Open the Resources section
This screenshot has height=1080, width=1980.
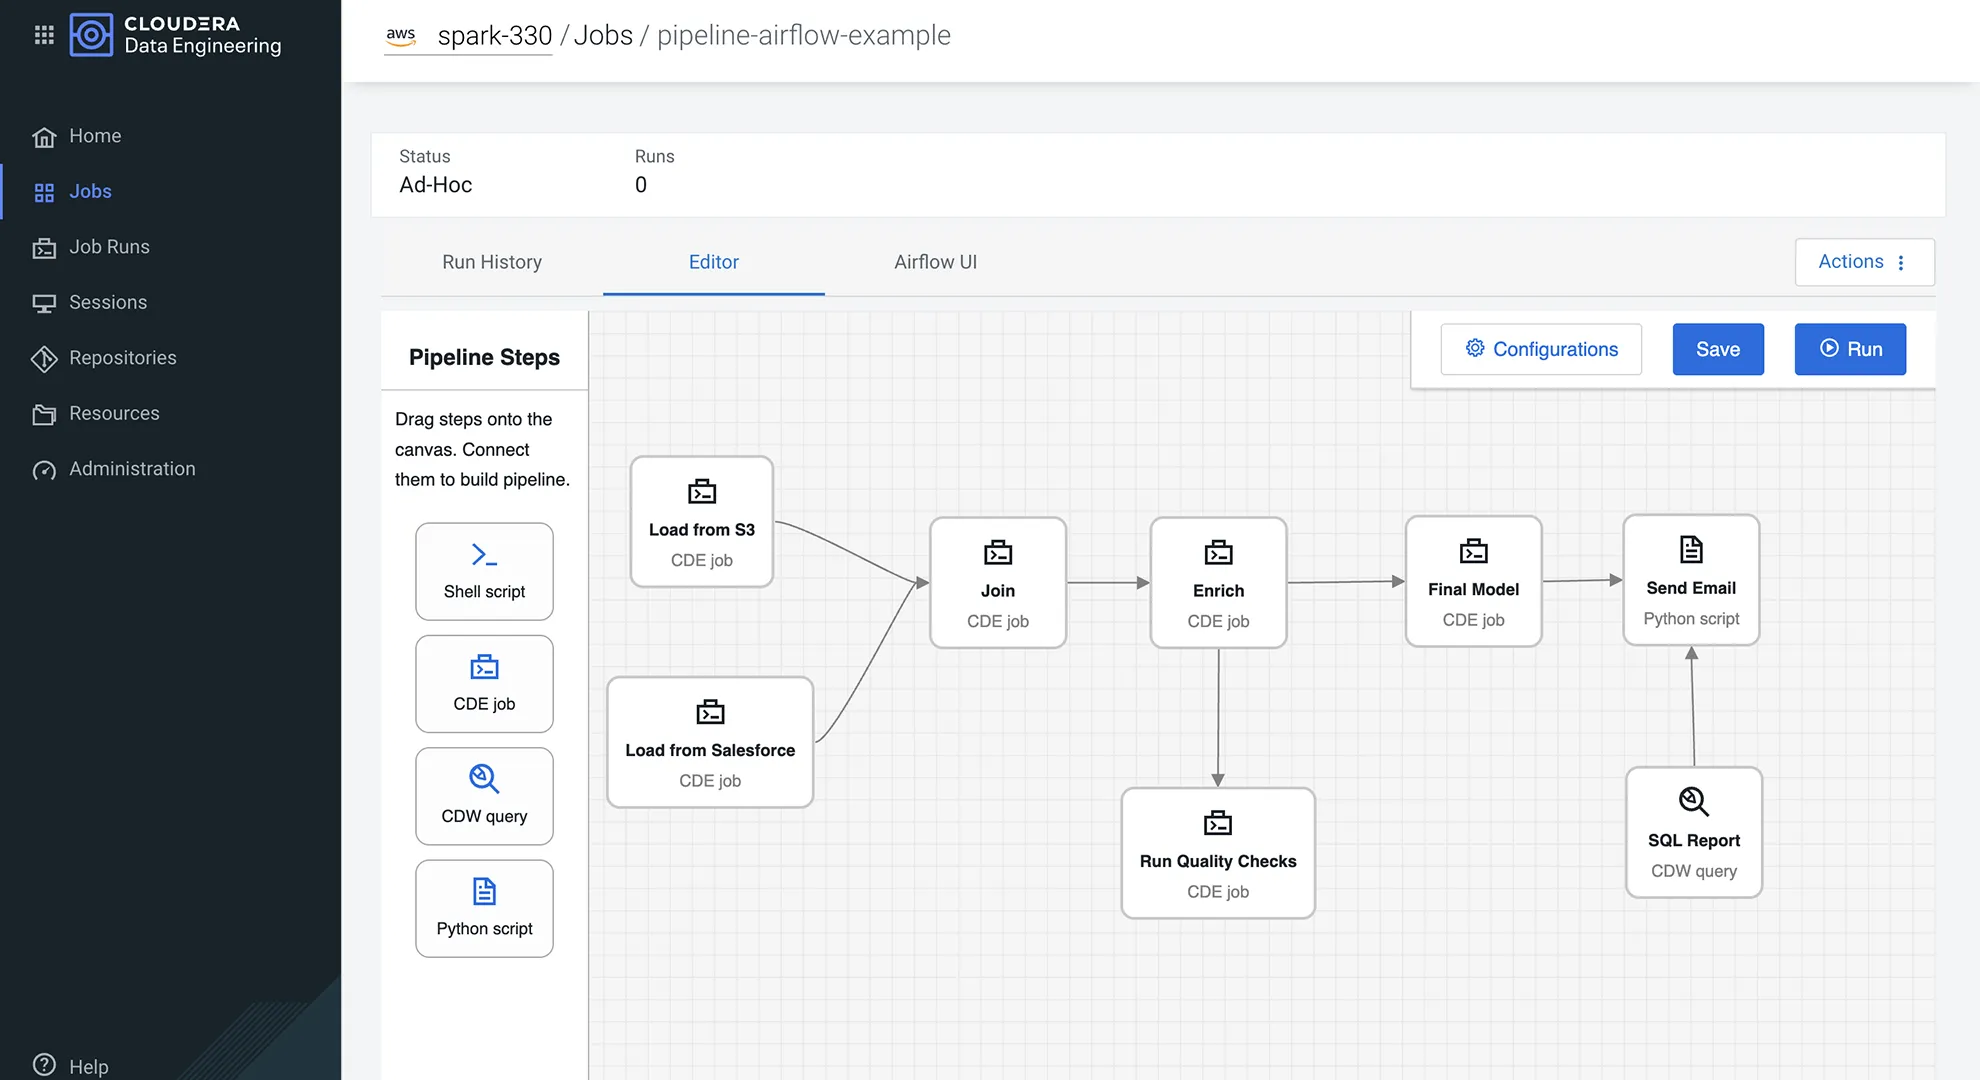[114, 413]
